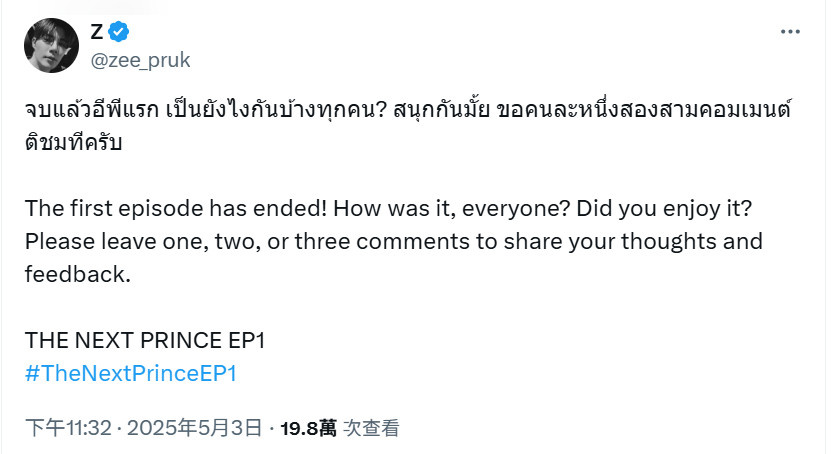Click the display name Z
Screen dimensions: 835x454
pyautogui.click(x=96, y=32)
